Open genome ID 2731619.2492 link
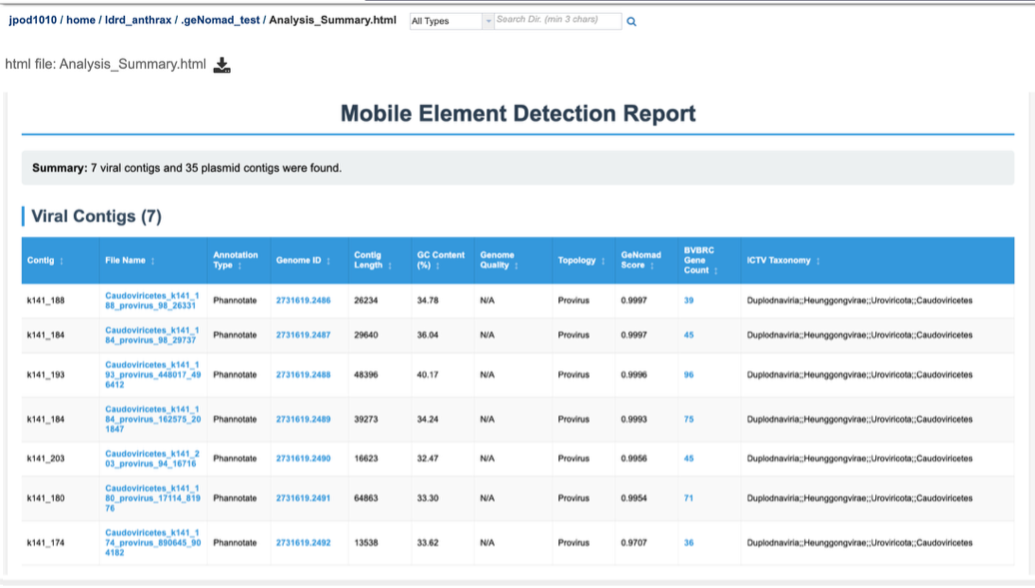The height and width of the screenshot is (588, 1035). pos(302,543)
